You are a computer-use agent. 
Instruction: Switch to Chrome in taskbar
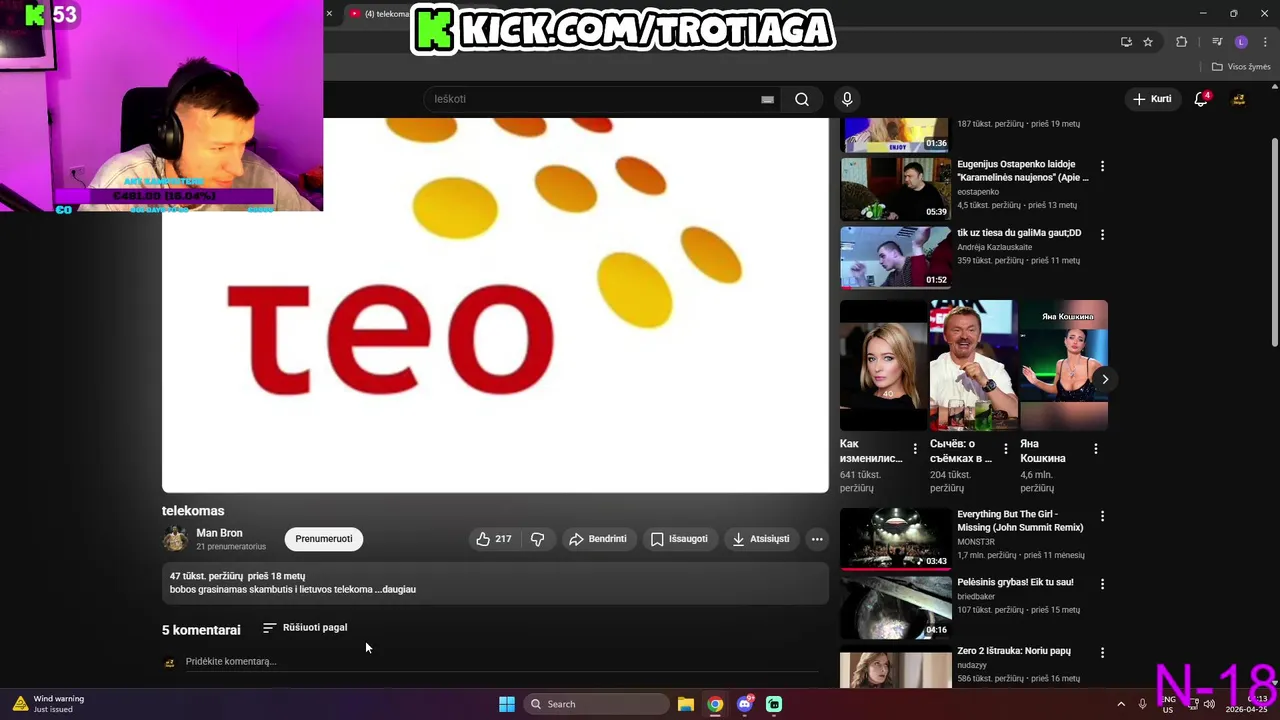click(x=715, y=704)
